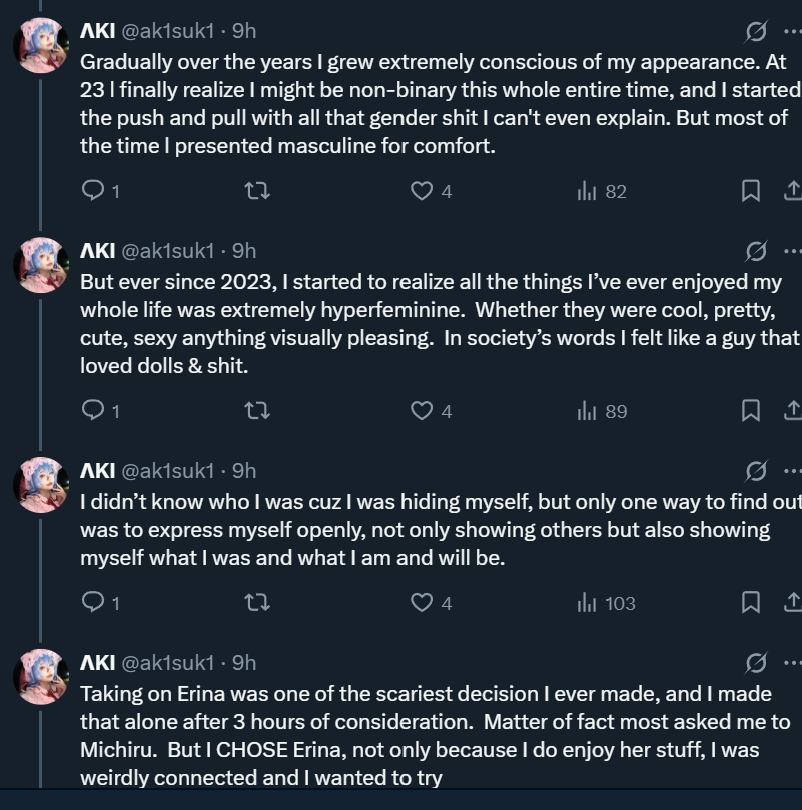
Task: Open the avatar on the Erina tweet
Action: tap(41, 676)
